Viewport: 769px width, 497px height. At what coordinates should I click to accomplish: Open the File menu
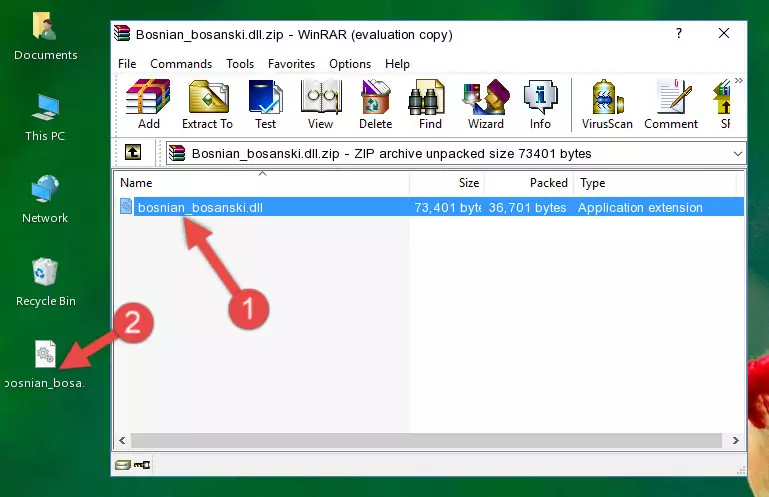click(127, 64)
